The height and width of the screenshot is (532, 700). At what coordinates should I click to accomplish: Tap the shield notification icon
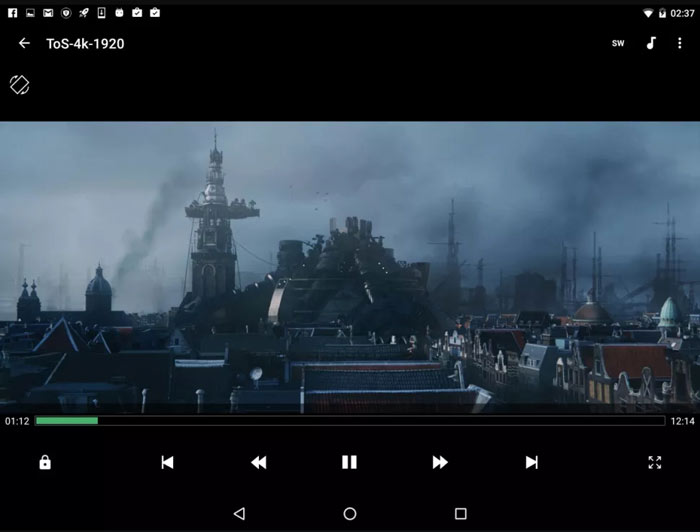66,13
